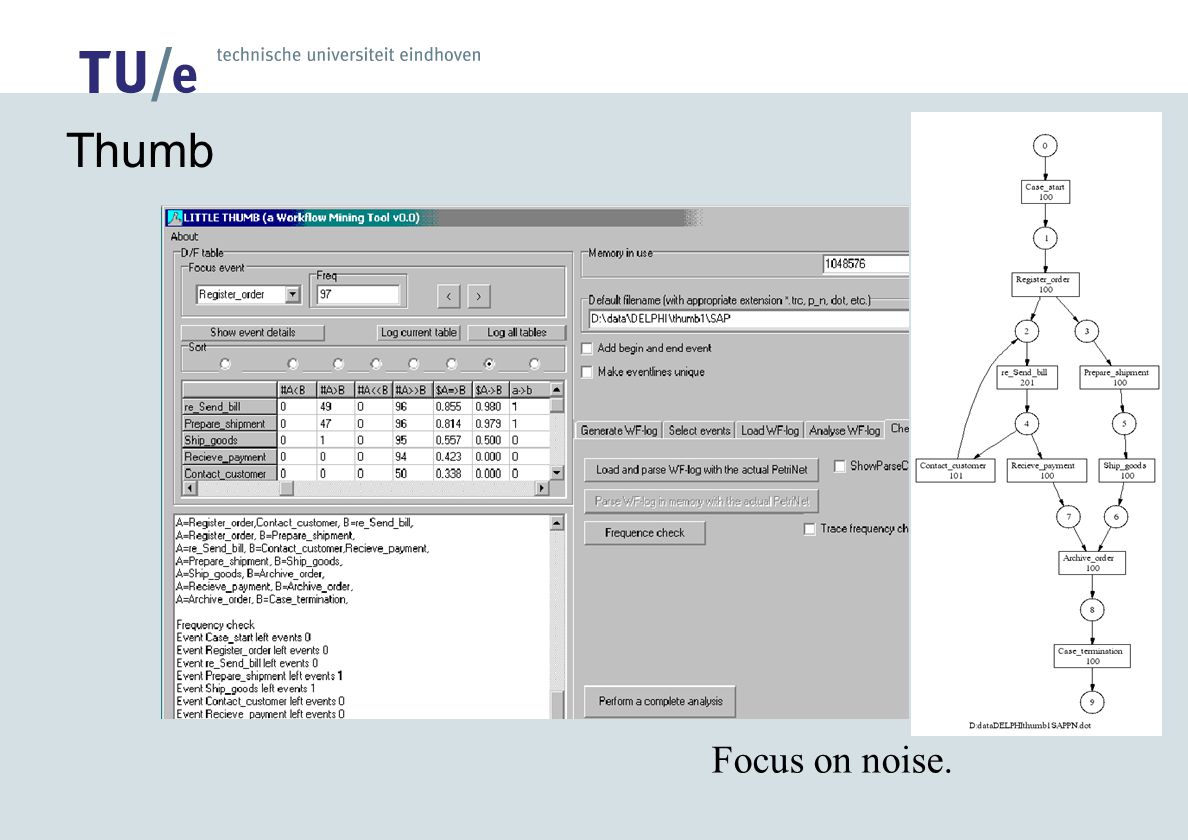Viewport: 1188px width, 840px height.
Task: Click the Little Thumb title bar icon
Action: (x=175, y=218)
